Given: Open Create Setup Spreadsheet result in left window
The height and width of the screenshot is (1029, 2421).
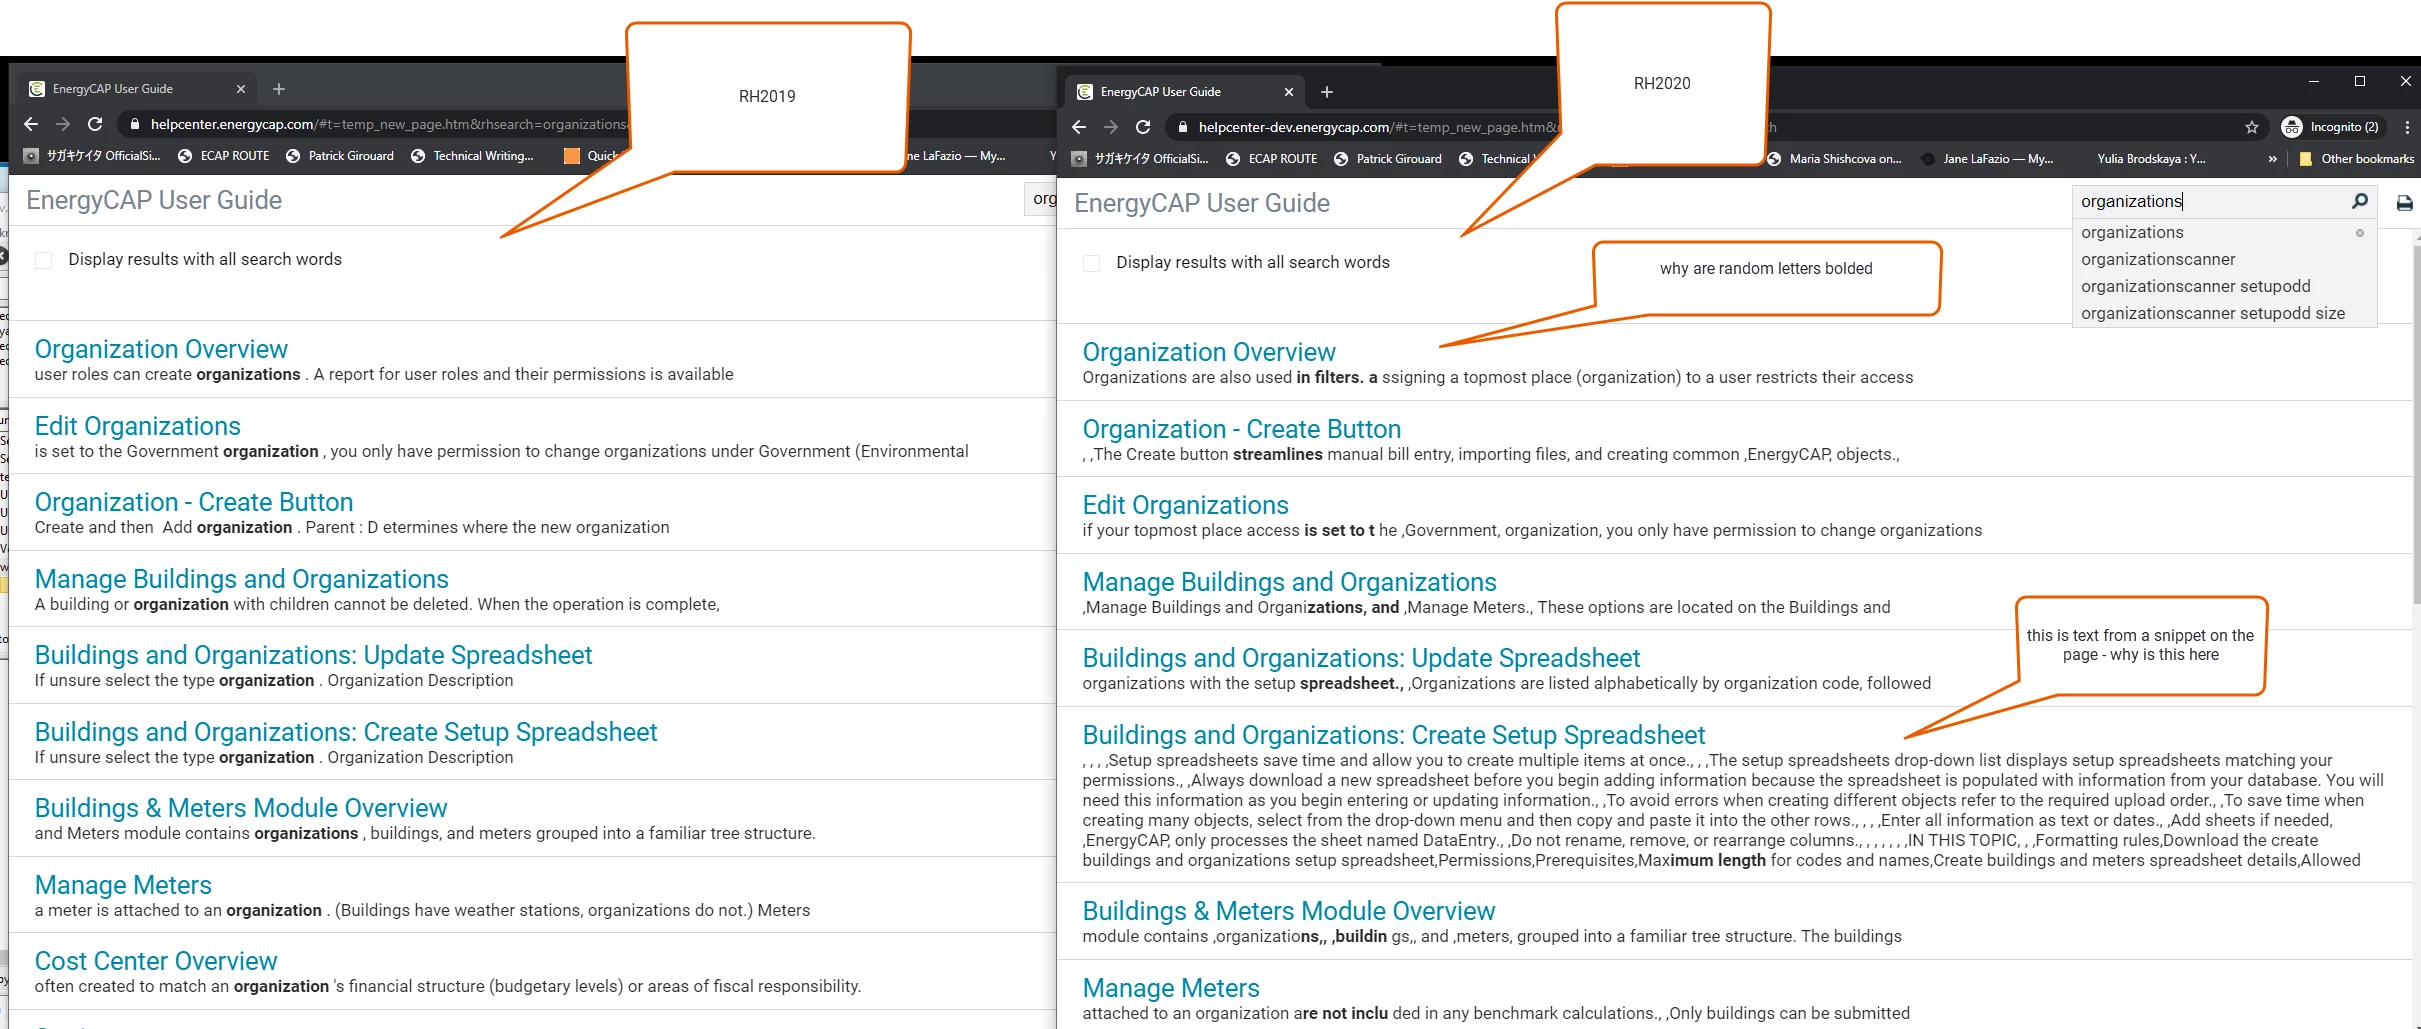Looking at the screenshot, I should coord(346,732).
